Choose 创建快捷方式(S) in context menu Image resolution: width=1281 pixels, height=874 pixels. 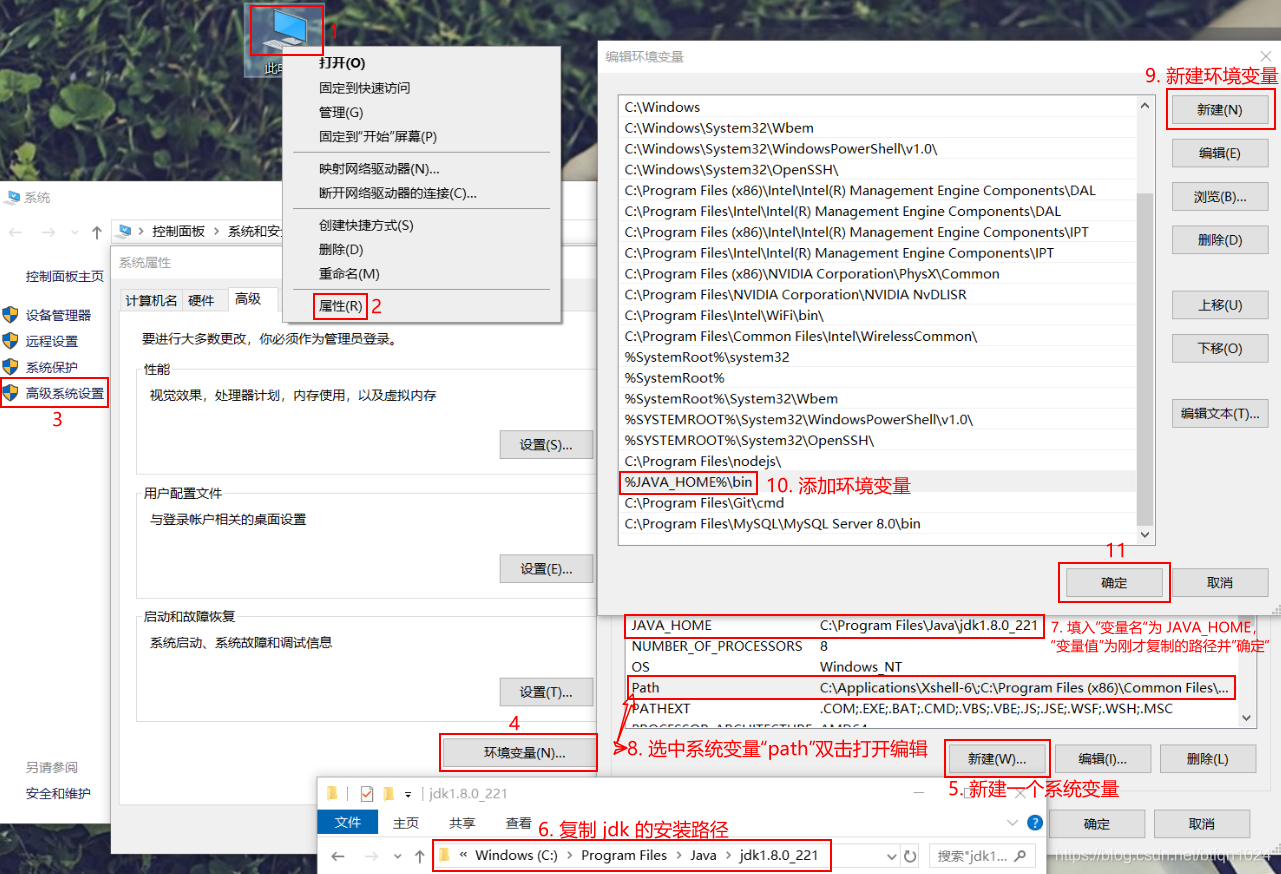pyautogui.click(x=366, y=226)
